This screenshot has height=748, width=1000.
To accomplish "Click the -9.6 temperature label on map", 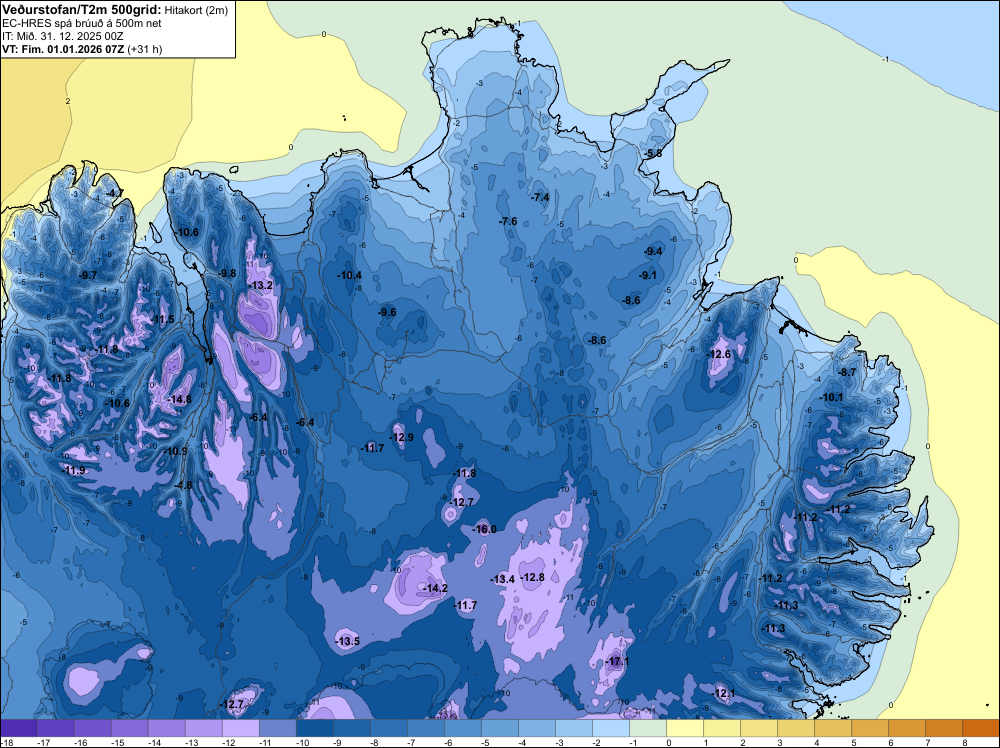I will point(387,312).
